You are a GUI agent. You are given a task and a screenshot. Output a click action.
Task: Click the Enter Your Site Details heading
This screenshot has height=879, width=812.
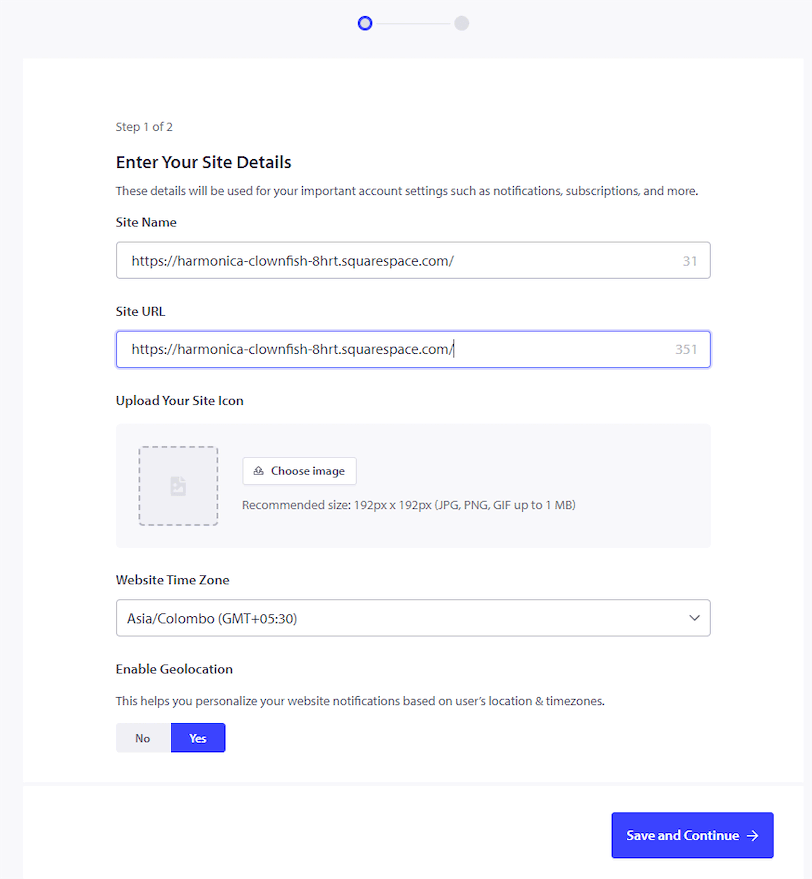203,162
